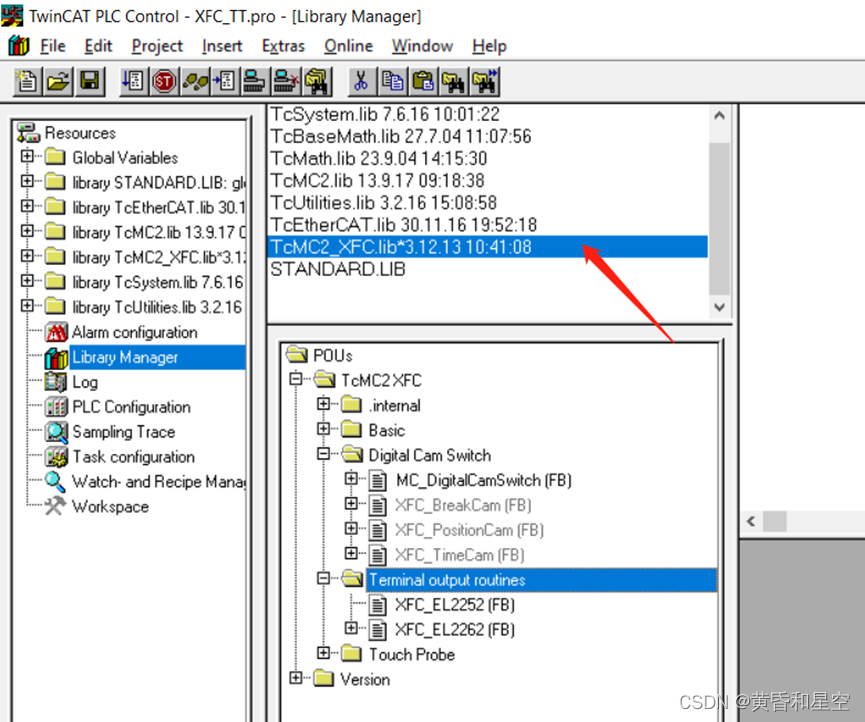Image resolution: width=865 pixels, height=722 pixels.
Task: Click right pane horizontal scroll left arrow
Action: pyautogui.click(x=751, y=521)
